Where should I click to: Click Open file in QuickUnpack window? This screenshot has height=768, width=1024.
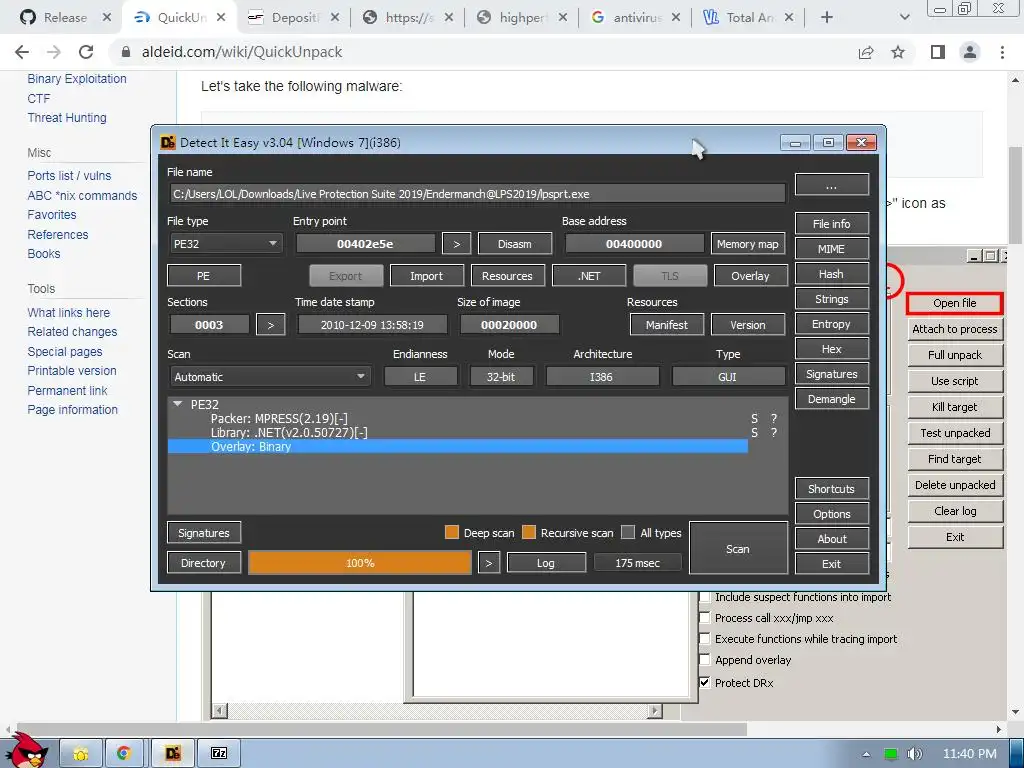click(x=954, y=303)
